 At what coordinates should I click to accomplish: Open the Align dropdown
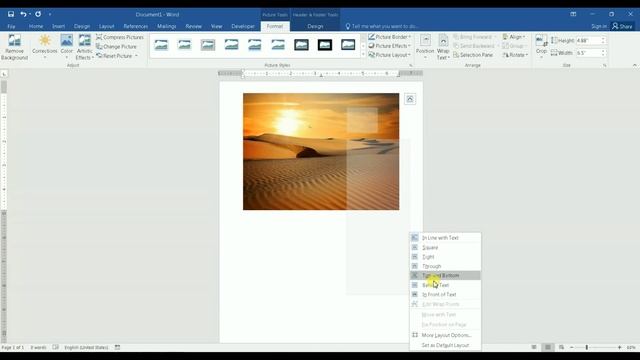pyautogui.click(x=514, y=37)
